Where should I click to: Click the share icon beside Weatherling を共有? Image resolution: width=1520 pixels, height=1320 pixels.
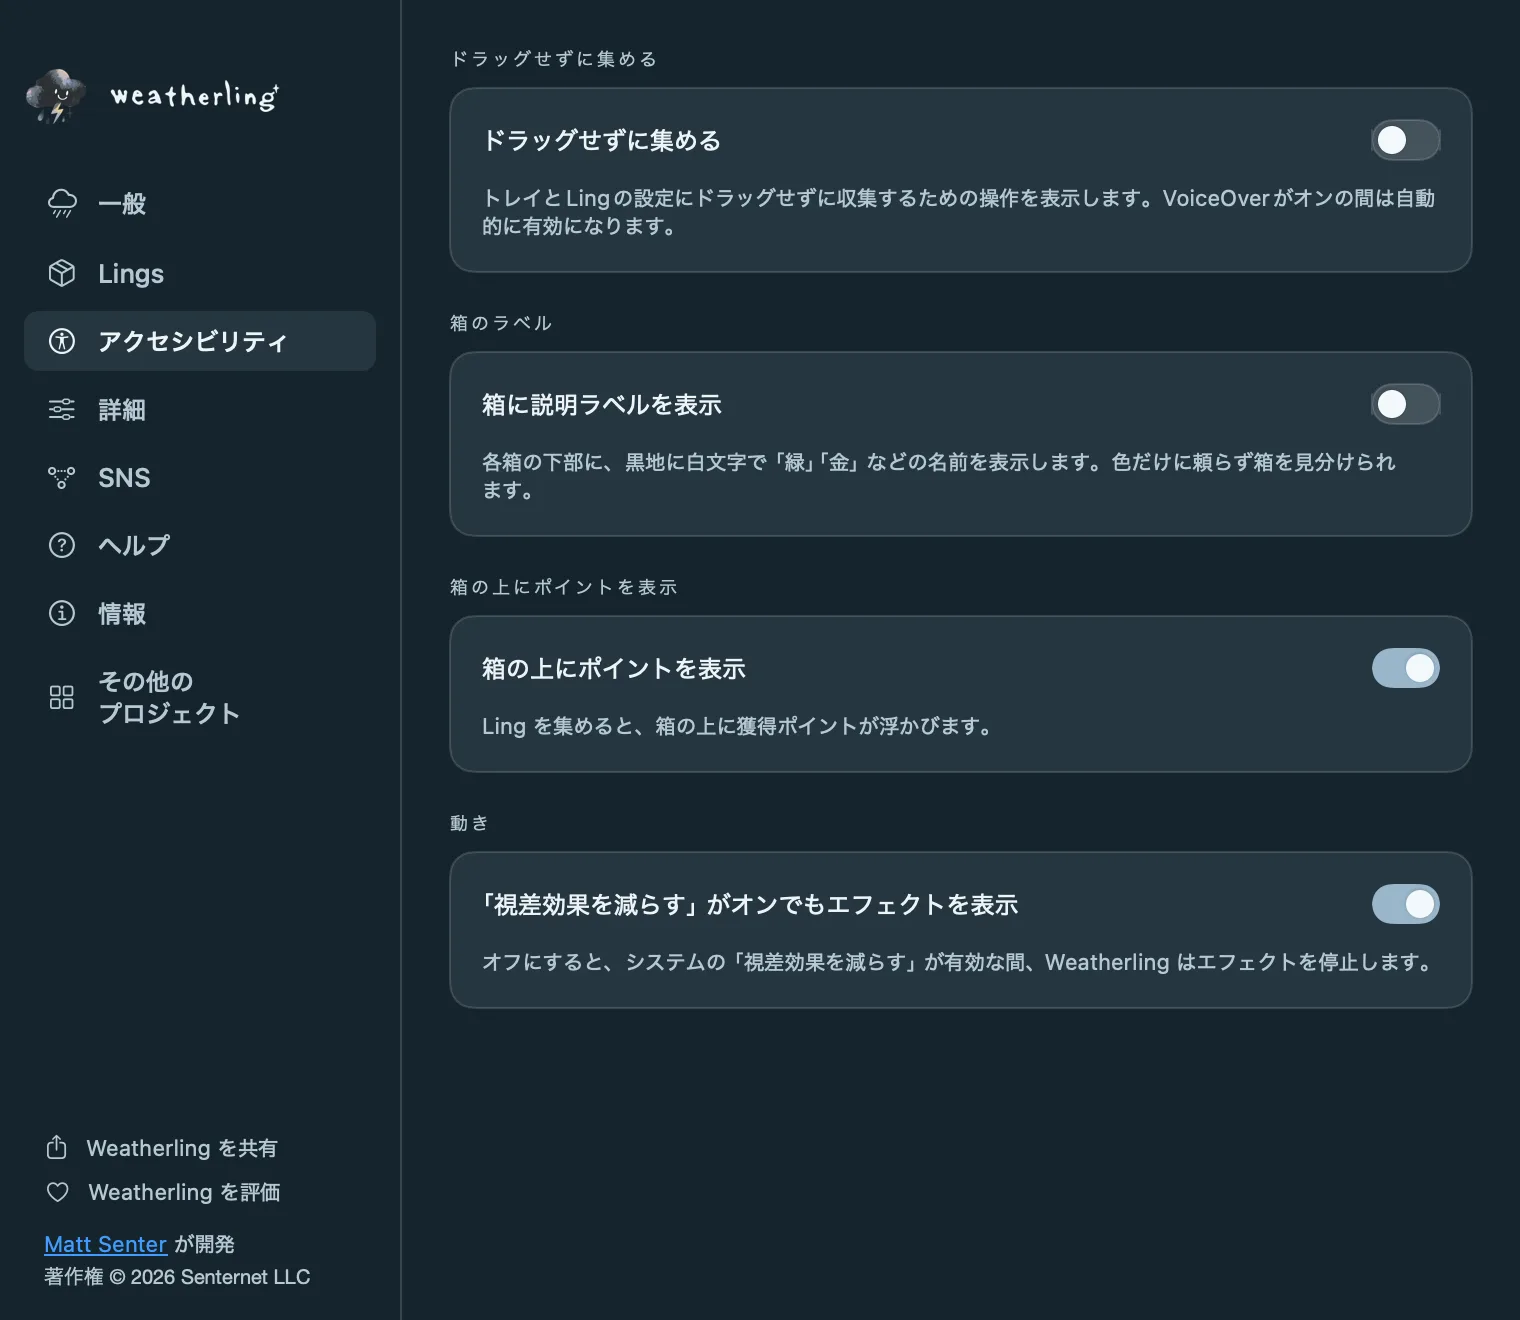pos(57,1147)
